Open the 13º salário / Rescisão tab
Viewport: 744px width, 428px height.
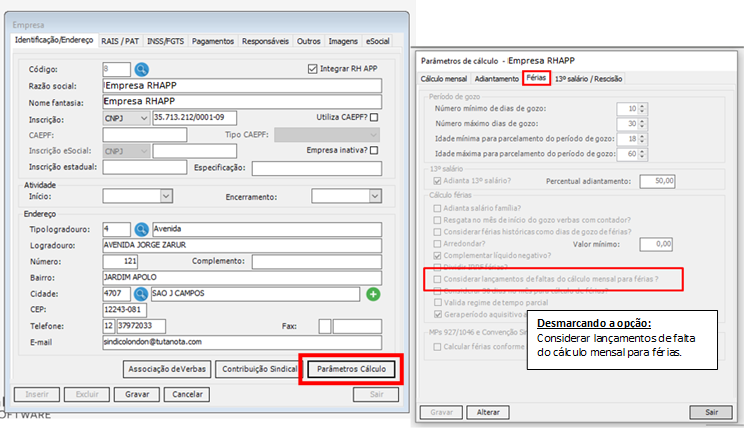tap(588, 79)
